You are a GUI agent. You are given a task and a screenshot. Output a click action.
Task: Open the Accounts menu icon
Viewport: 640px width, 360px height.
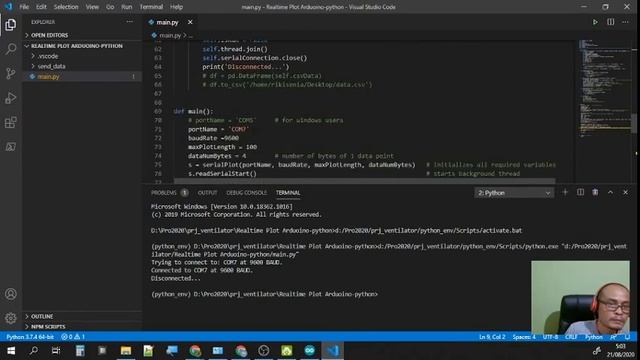(x=11, y=294)
